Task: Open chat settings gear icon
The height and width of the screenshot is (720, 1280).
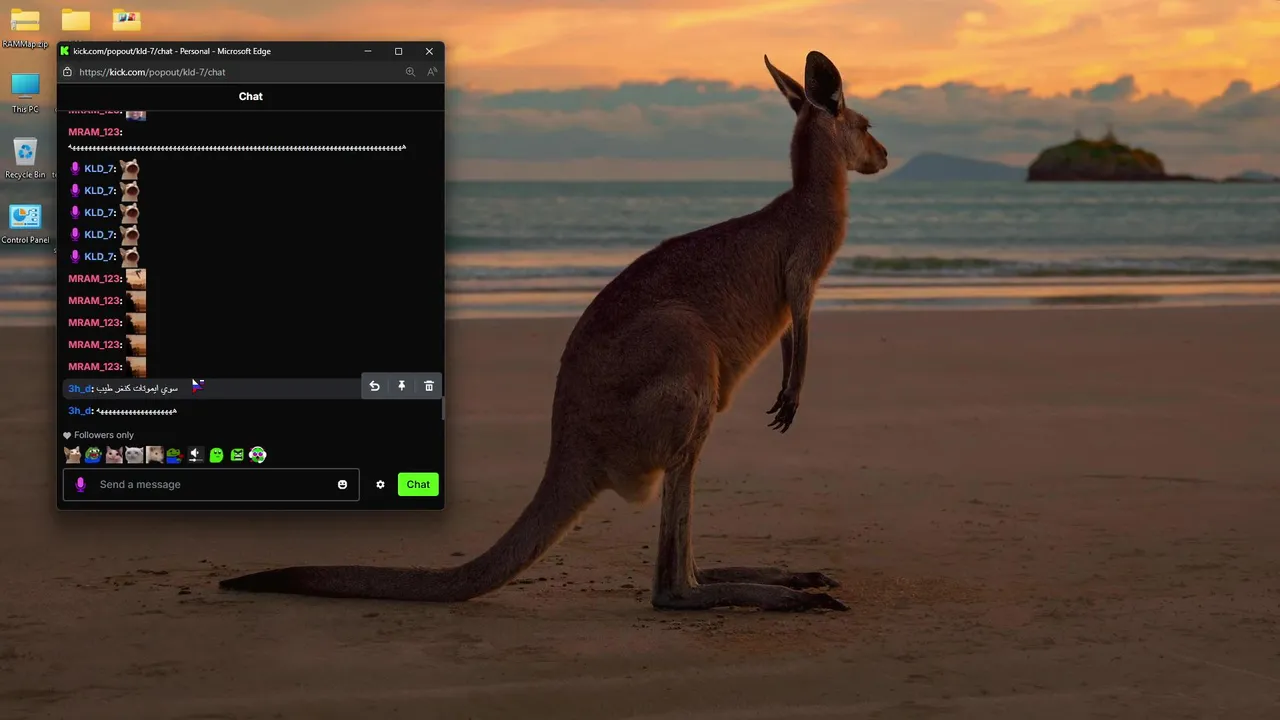Action: tap(380, 484)
